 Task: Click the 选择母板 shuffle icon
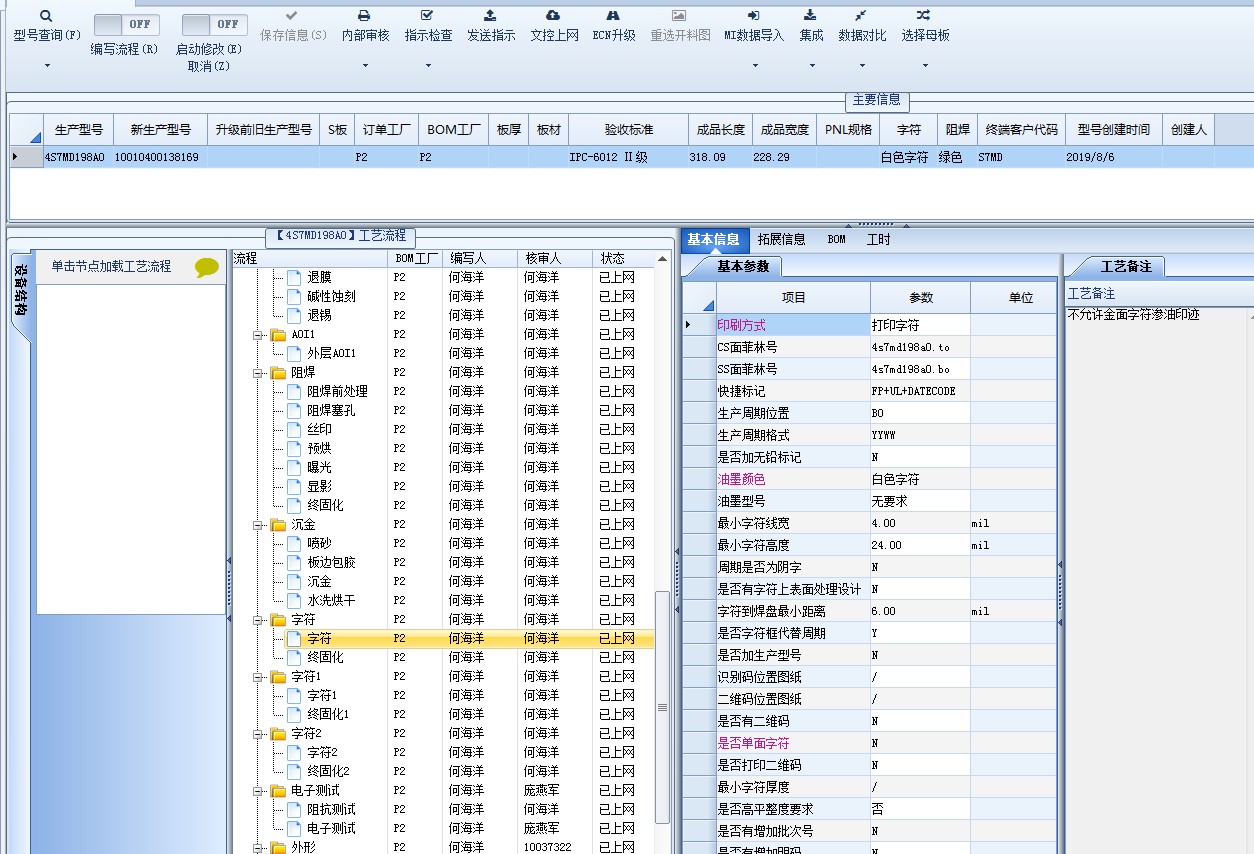[924, 16]
